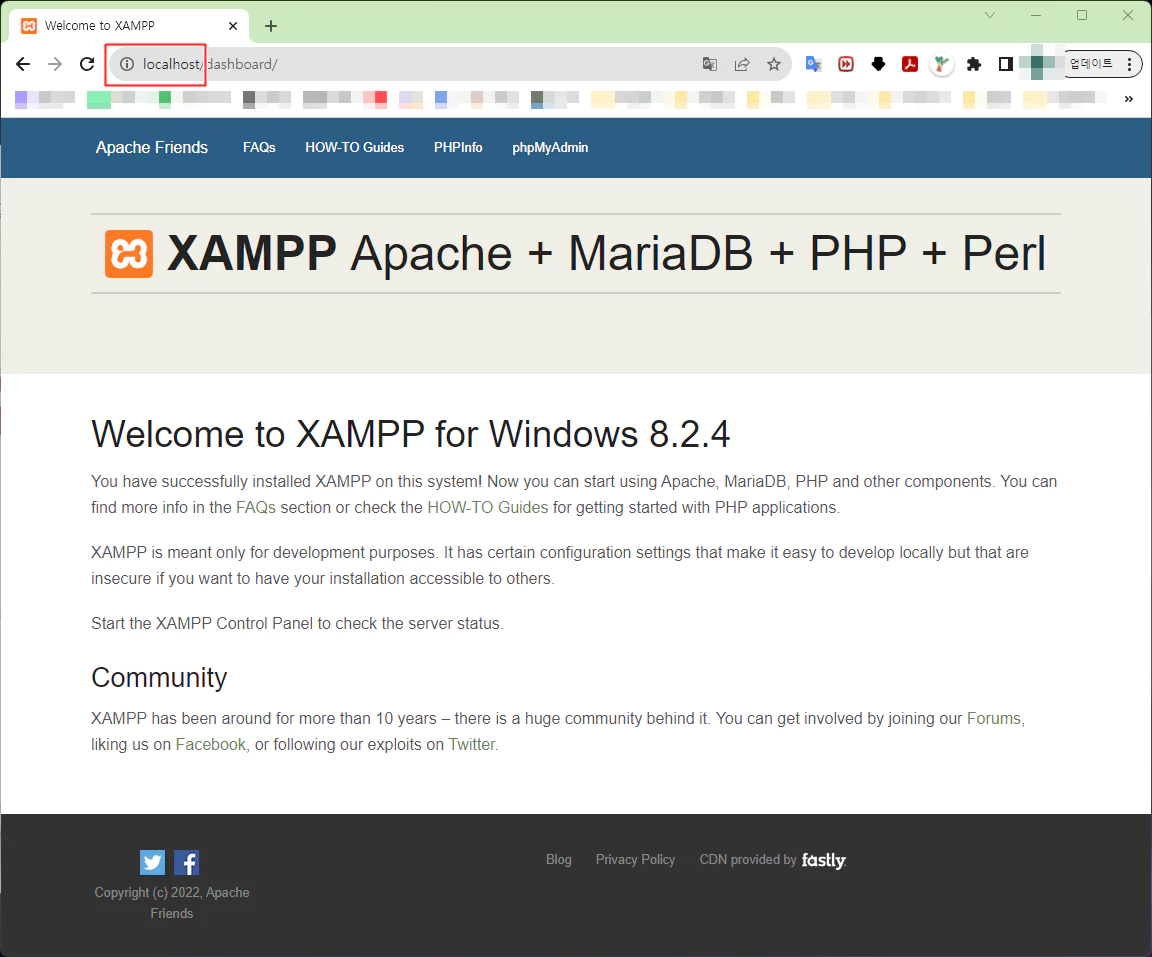Open the Twitter link in Community text
1152x957 pixels.
point(472,745)
